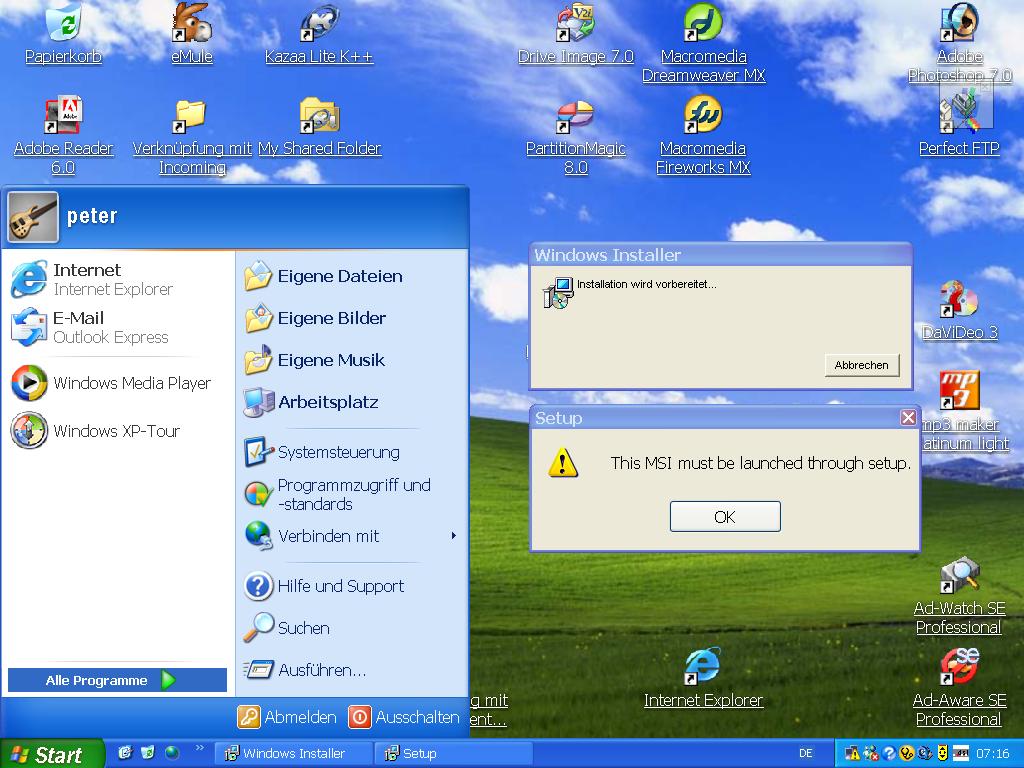Viewport: 1024px width, 768px height.
Task: Open Programmzugriff und -standards
Action: tap(351, 494)
